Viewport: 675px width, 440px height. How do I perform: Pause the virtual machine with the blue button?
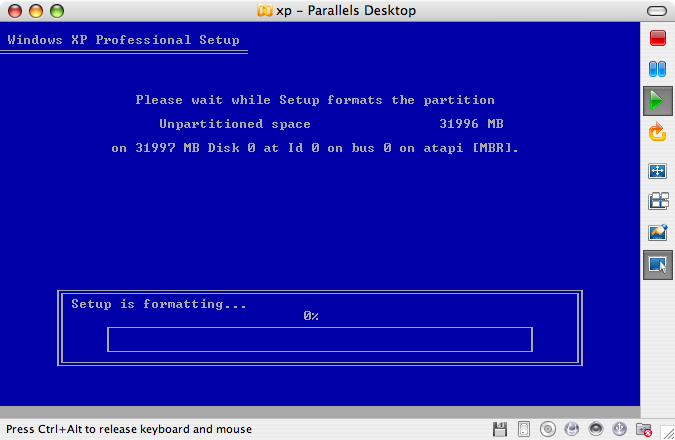coord(657,69)
